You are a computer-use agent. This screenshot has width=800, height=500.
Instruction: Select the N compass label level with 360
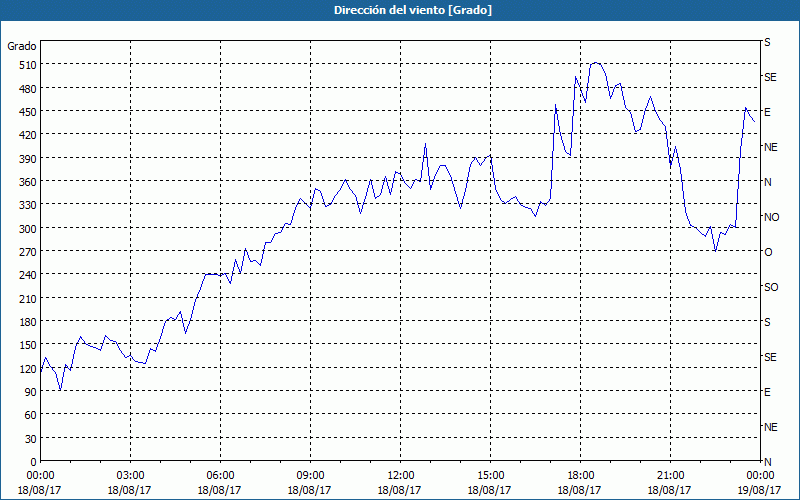(768, 182)
